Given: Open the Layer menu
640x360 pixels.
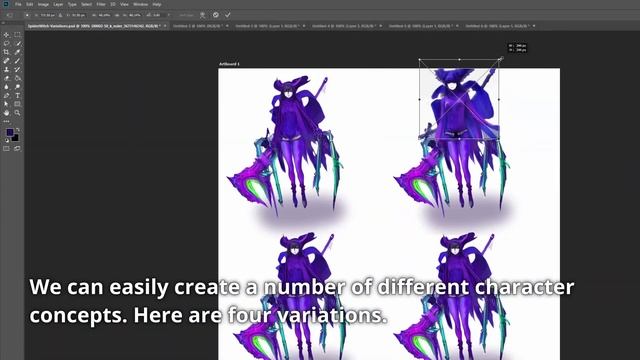Looking at the screenshot, I should (x=58, y=4).
